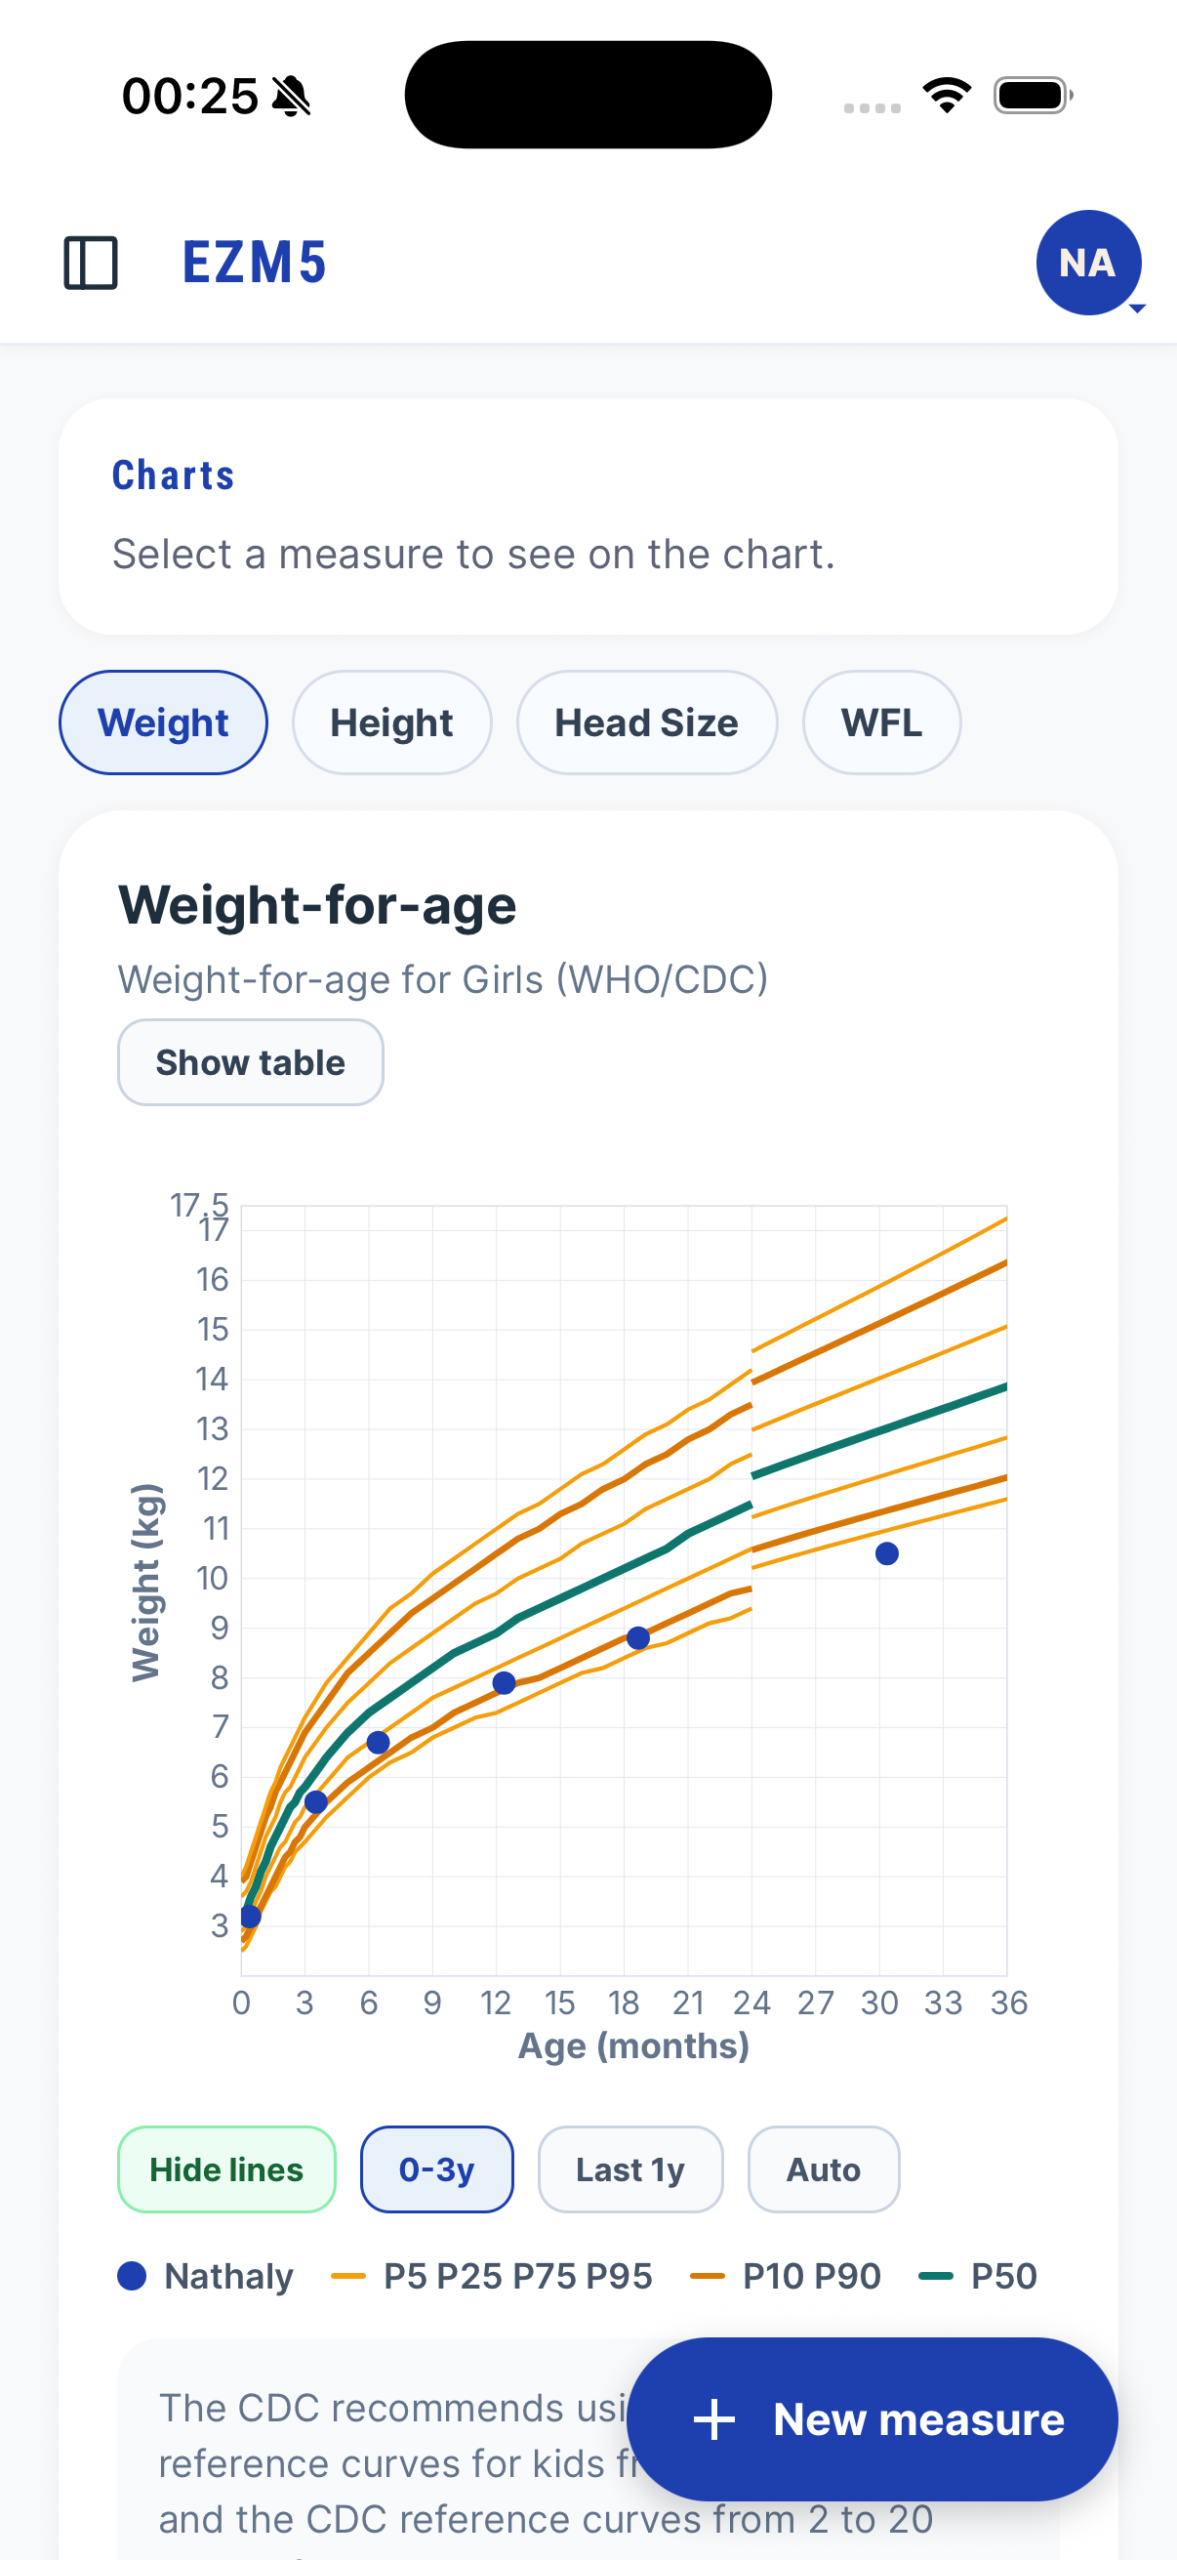This screenshot has width=1177, height=2560.
Task: Switch to the Height tab
Action: coord(392,722)
